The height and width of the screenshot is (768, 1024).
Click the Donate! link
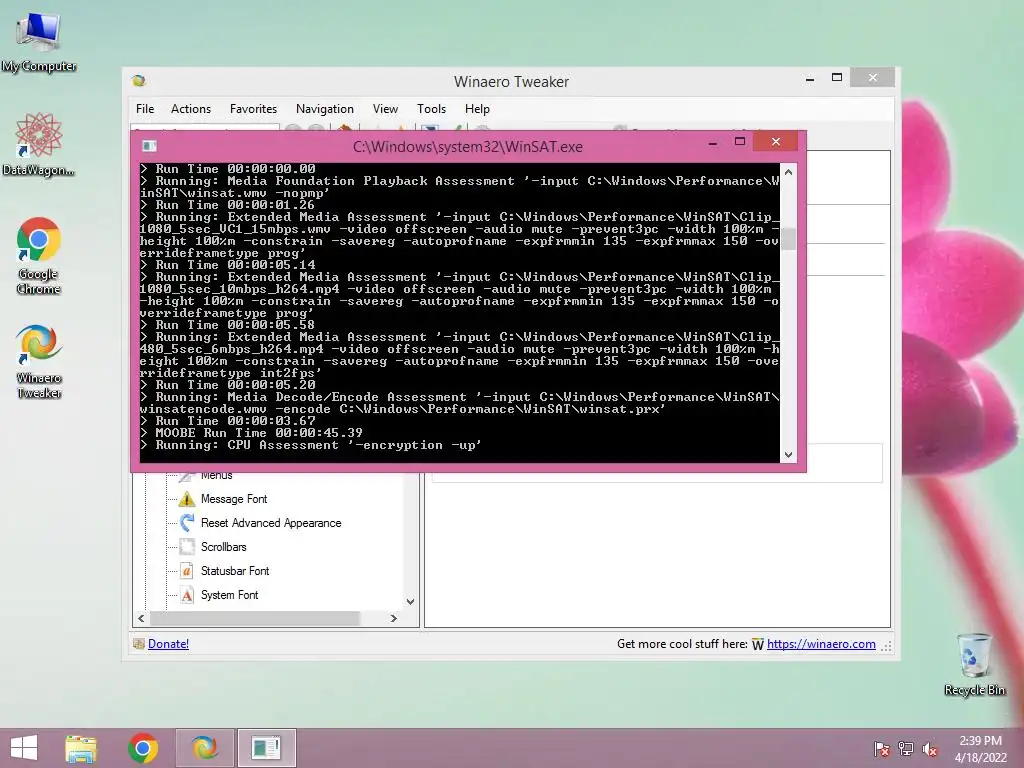pyautogui.click(x=168, y=644)
